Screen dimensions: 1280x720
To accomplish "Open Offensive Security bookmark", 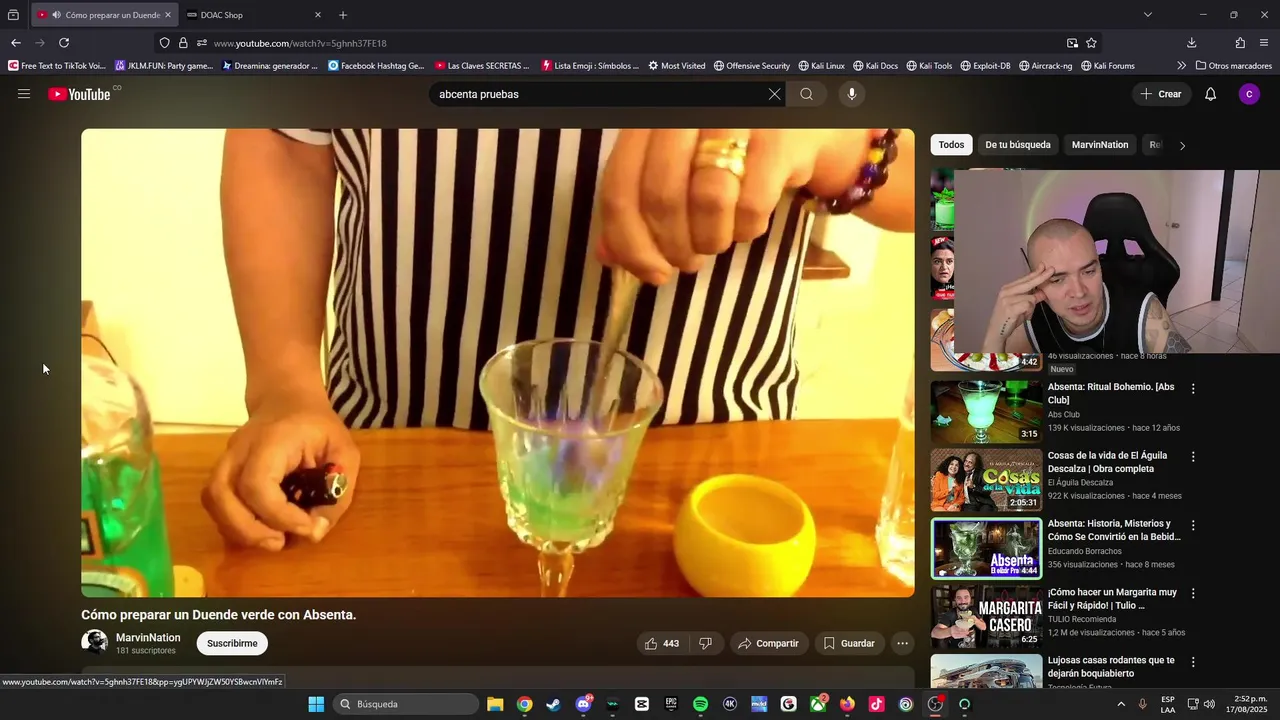I will tap(751, 66).
